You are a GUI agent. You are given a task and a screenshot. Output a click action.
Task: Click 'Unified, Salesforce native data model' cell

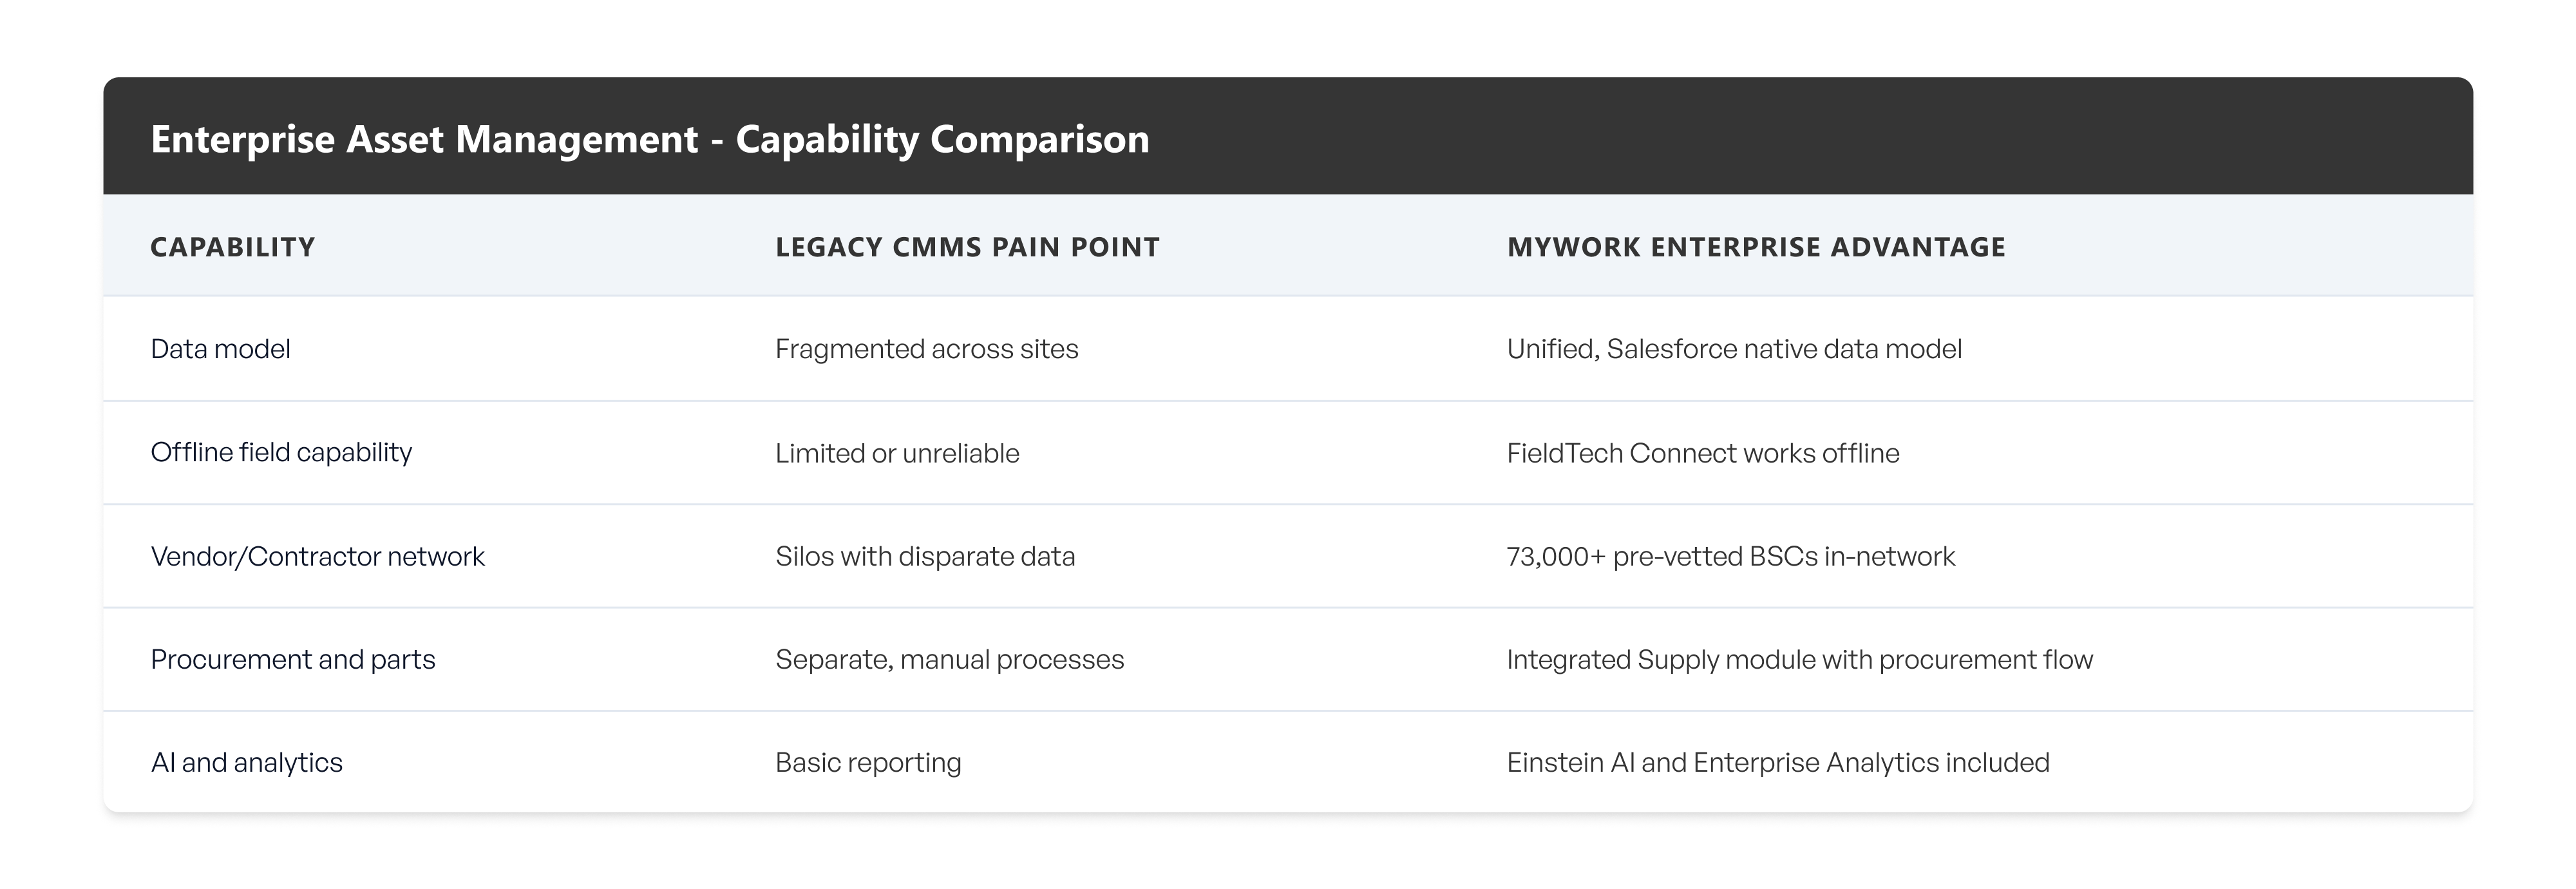[x=1733, y=349]
